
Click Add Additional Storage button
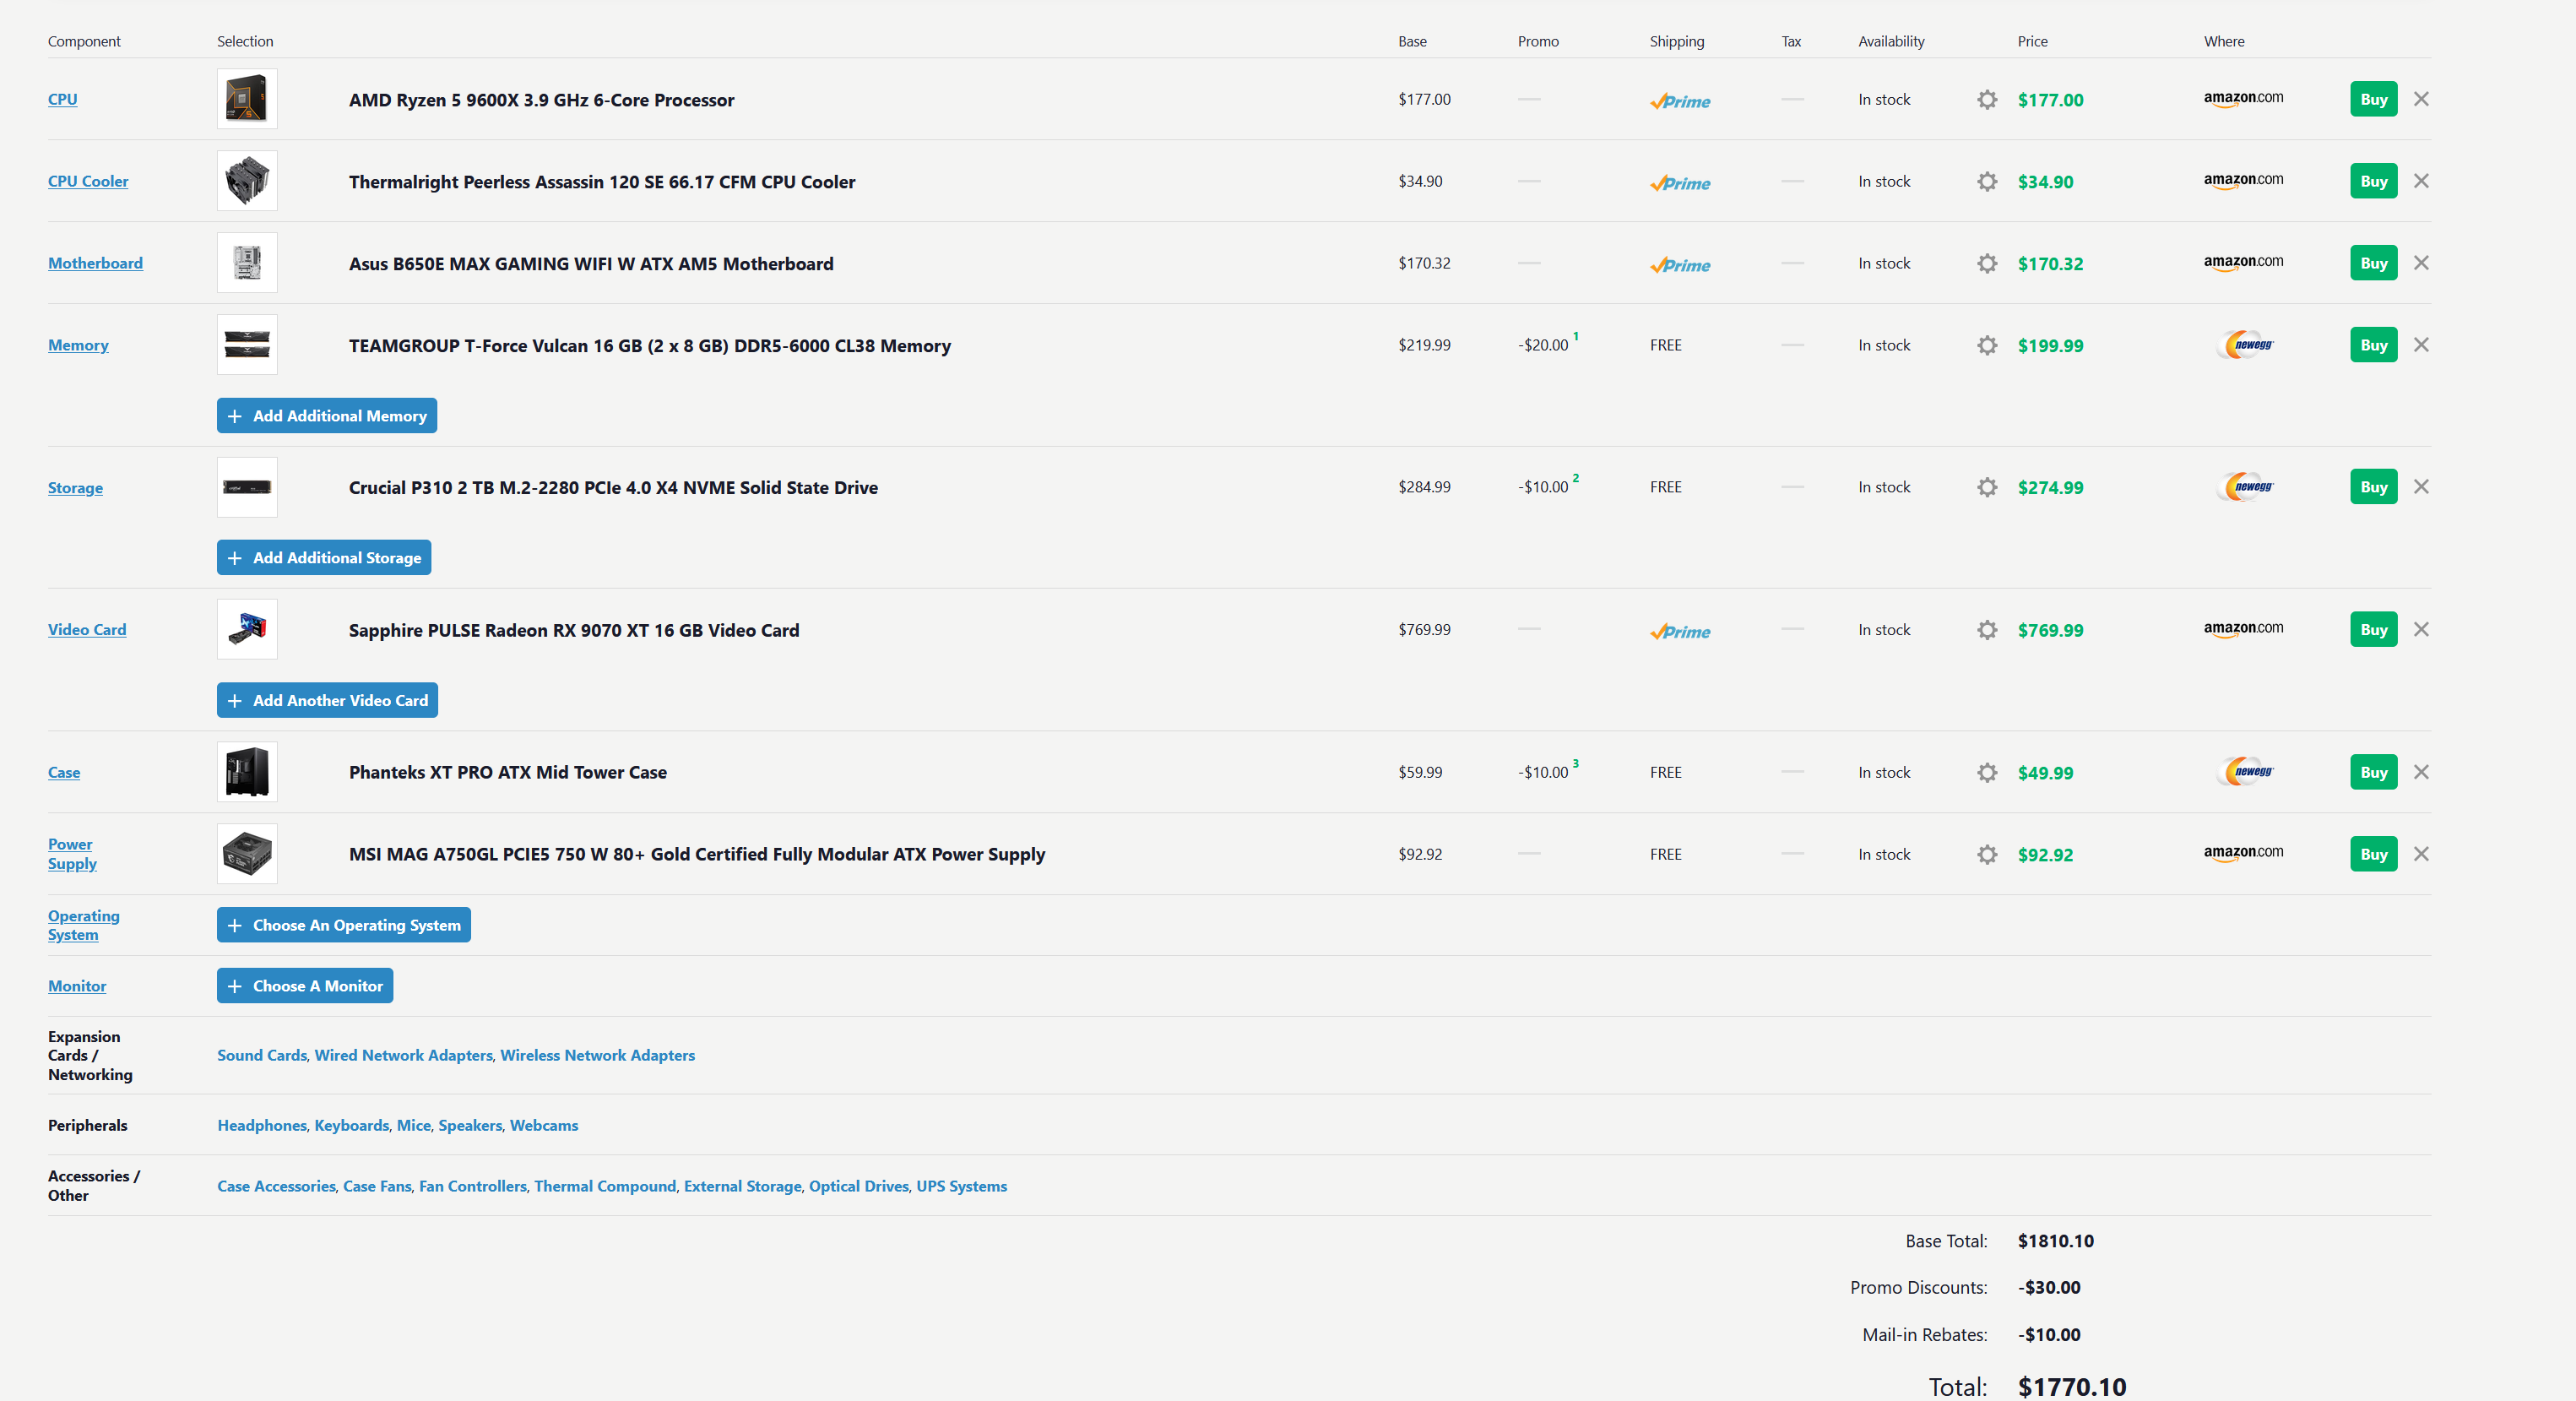(324, 558)
